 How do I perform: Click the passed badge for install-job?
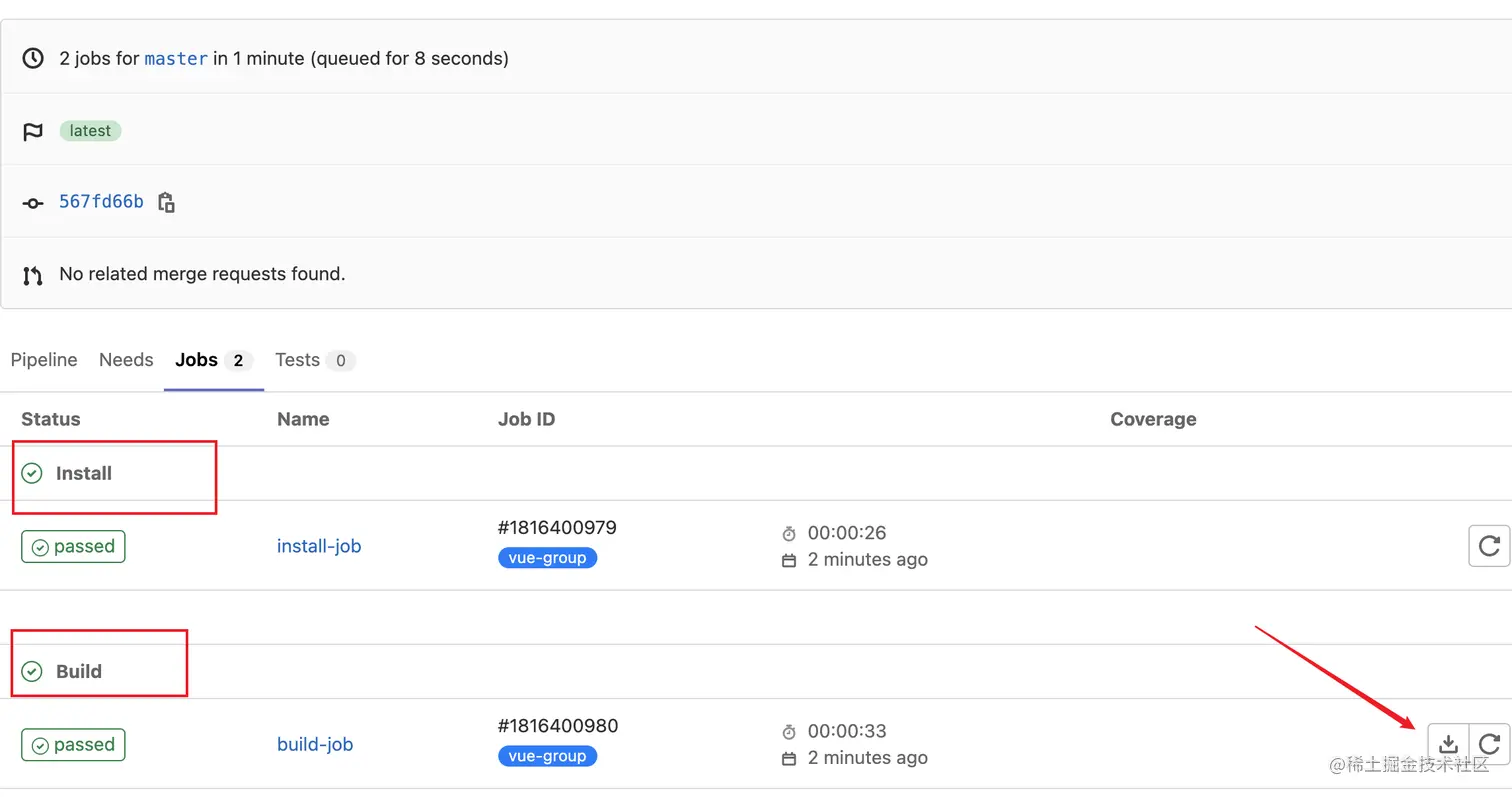(x=73, y=547)
